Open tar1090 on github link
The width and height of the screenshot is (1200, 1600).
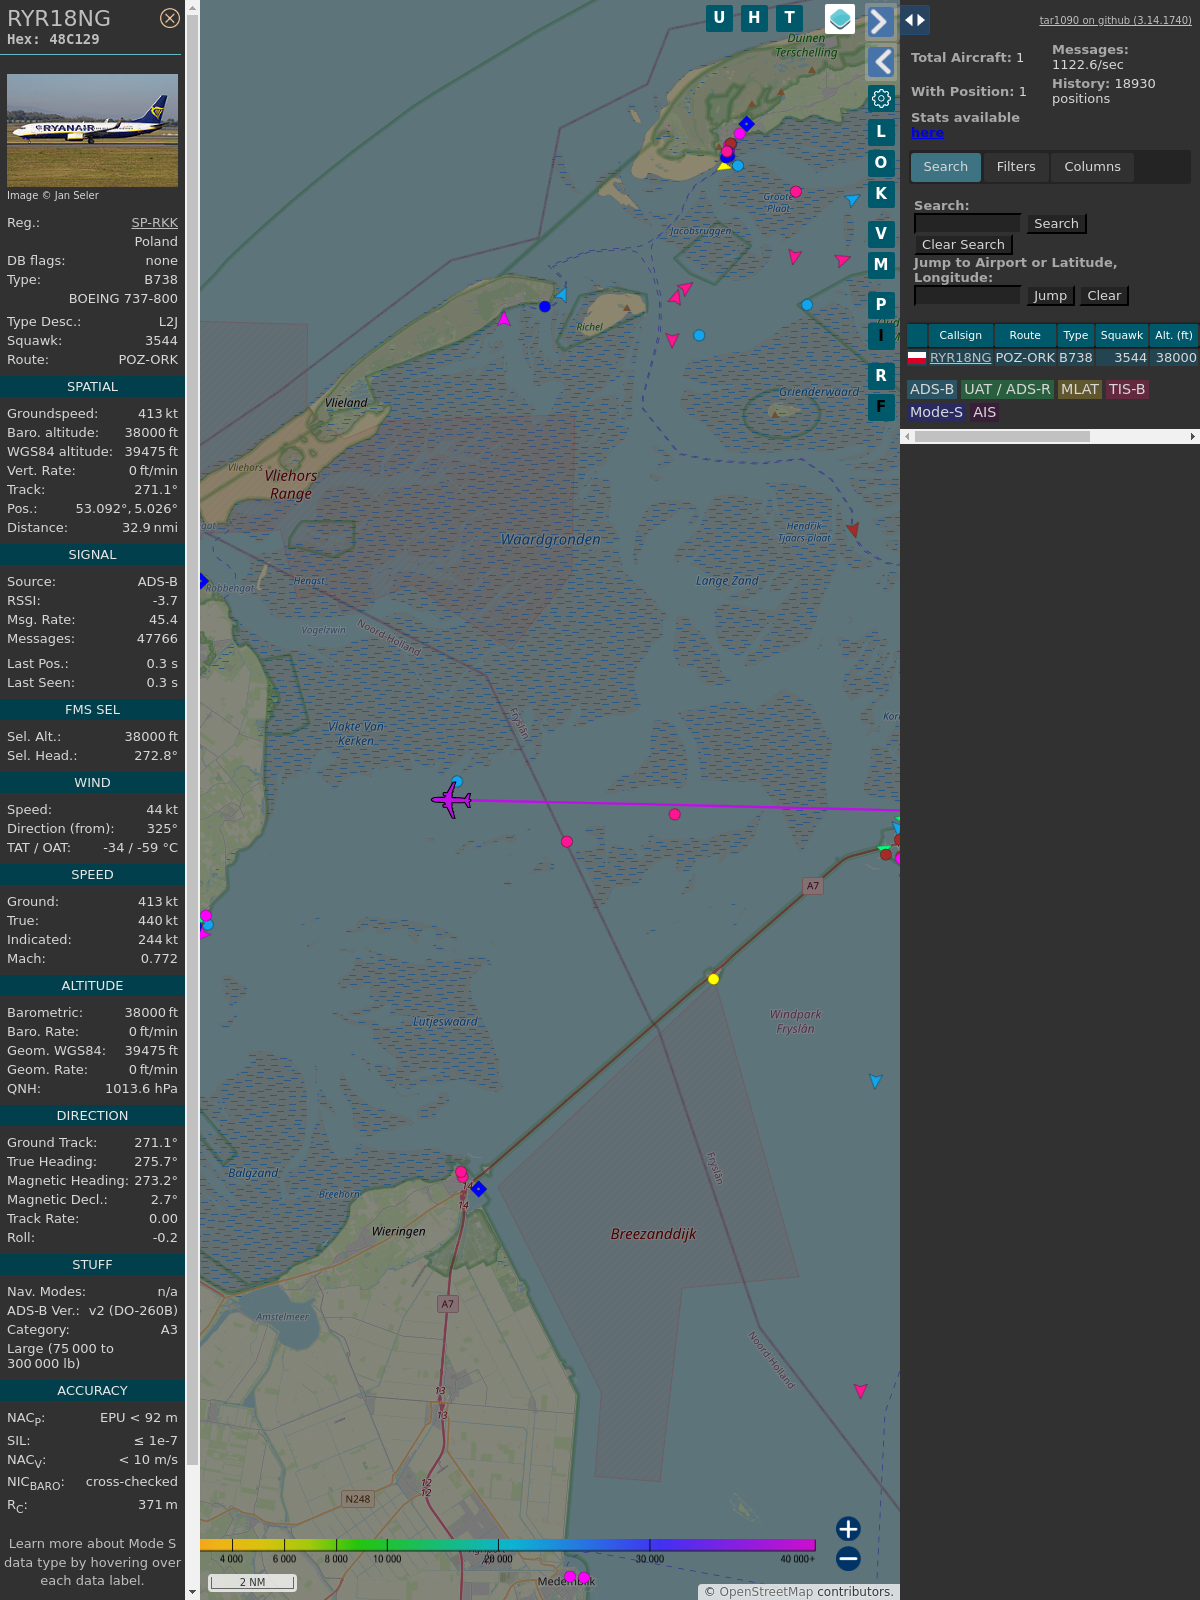pyautogui.click(x=1115, y=20)
